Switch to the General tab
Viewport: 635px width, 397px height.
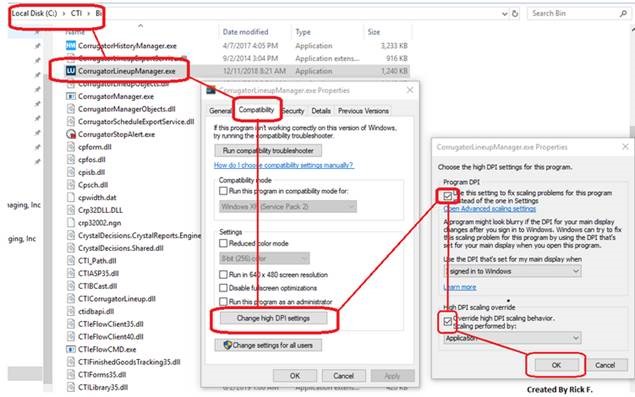pyautogui.click(x=220, y=111)
